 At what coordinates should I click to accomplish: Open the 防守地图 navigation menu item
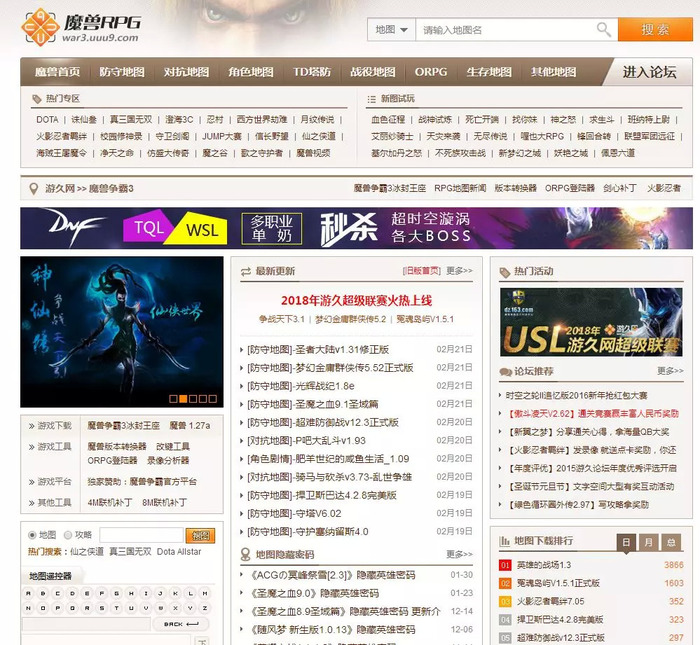pyautogui.click(x=122, y=72)
